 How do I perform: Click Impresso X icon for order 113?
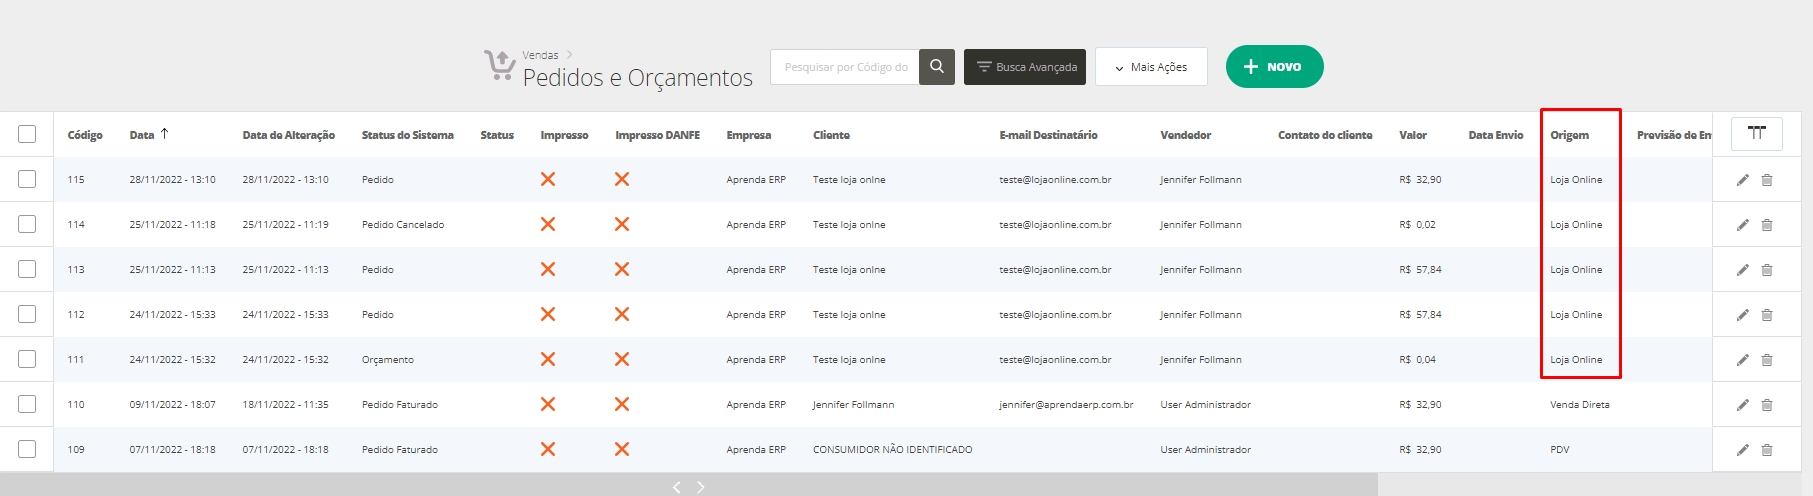[548, 270]
